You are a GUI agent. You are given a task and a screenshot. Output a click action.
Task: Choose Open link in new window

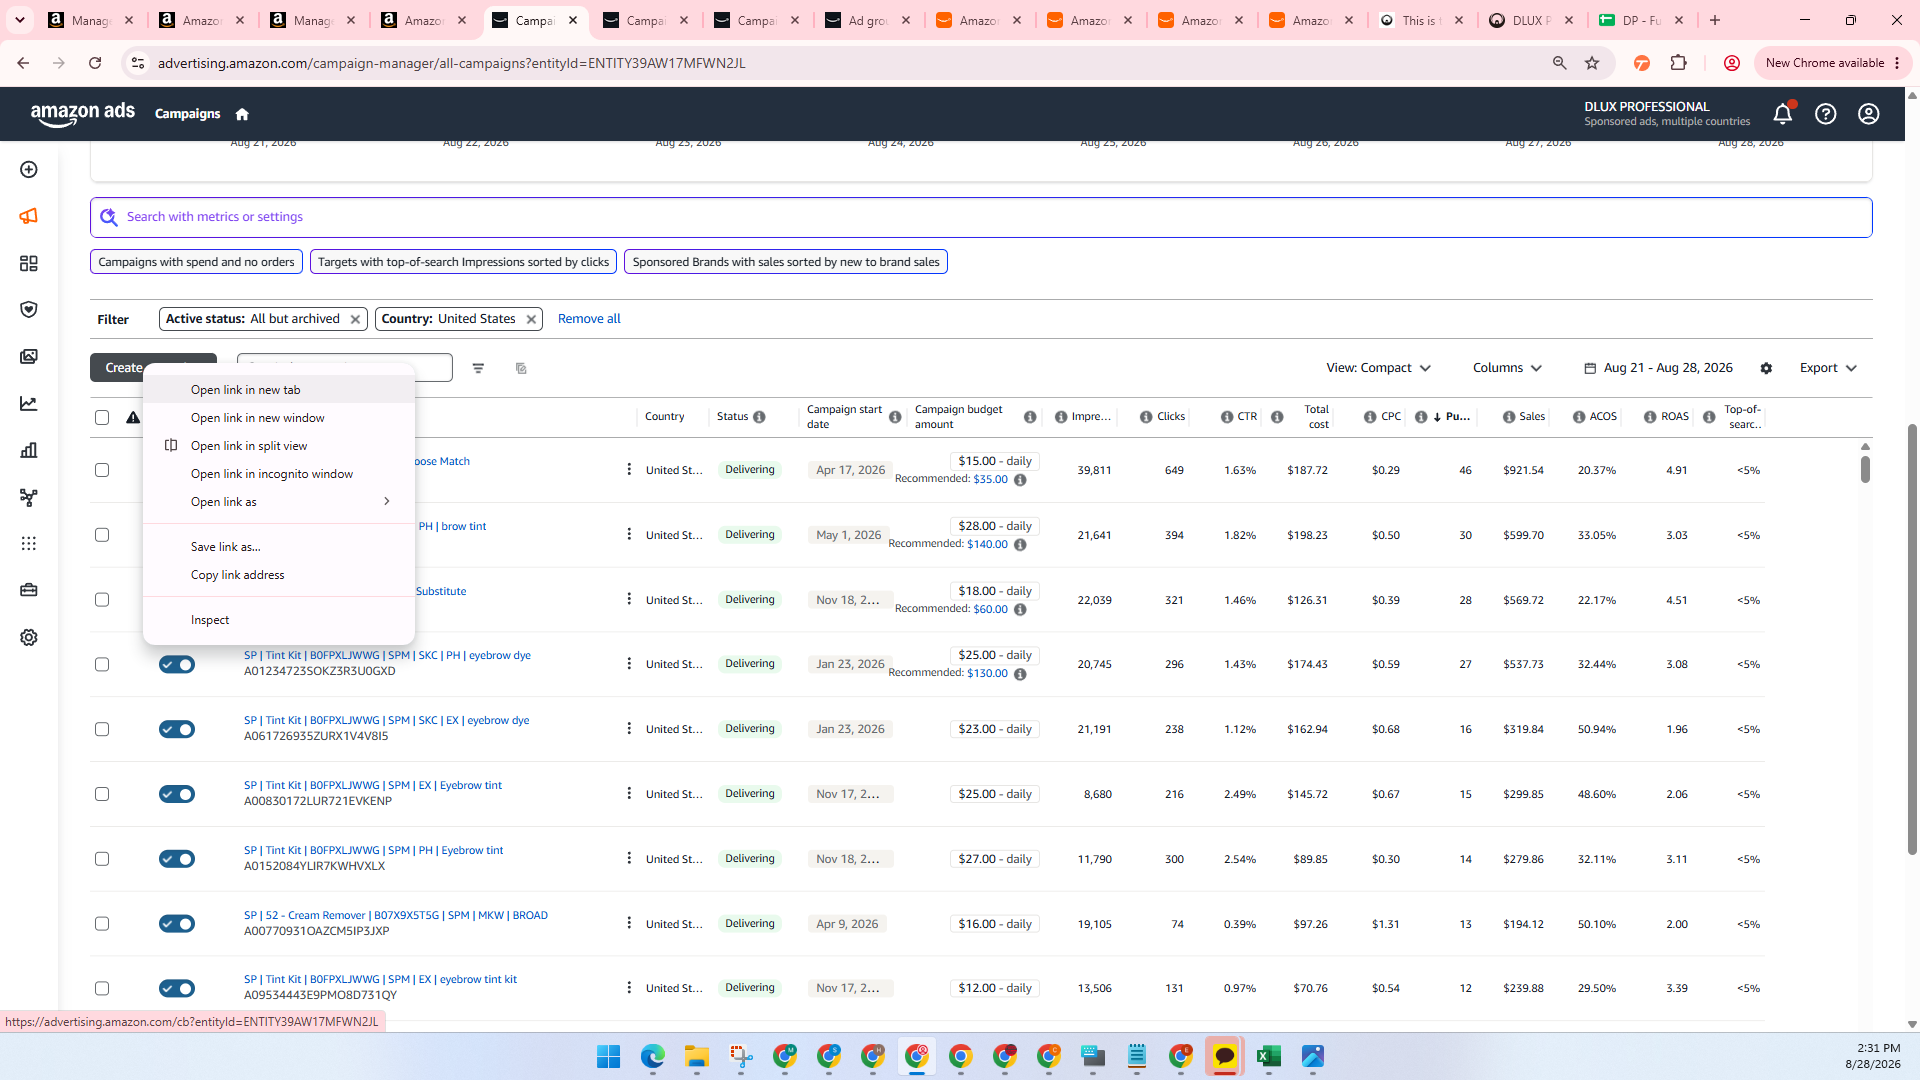pos(279,418)
